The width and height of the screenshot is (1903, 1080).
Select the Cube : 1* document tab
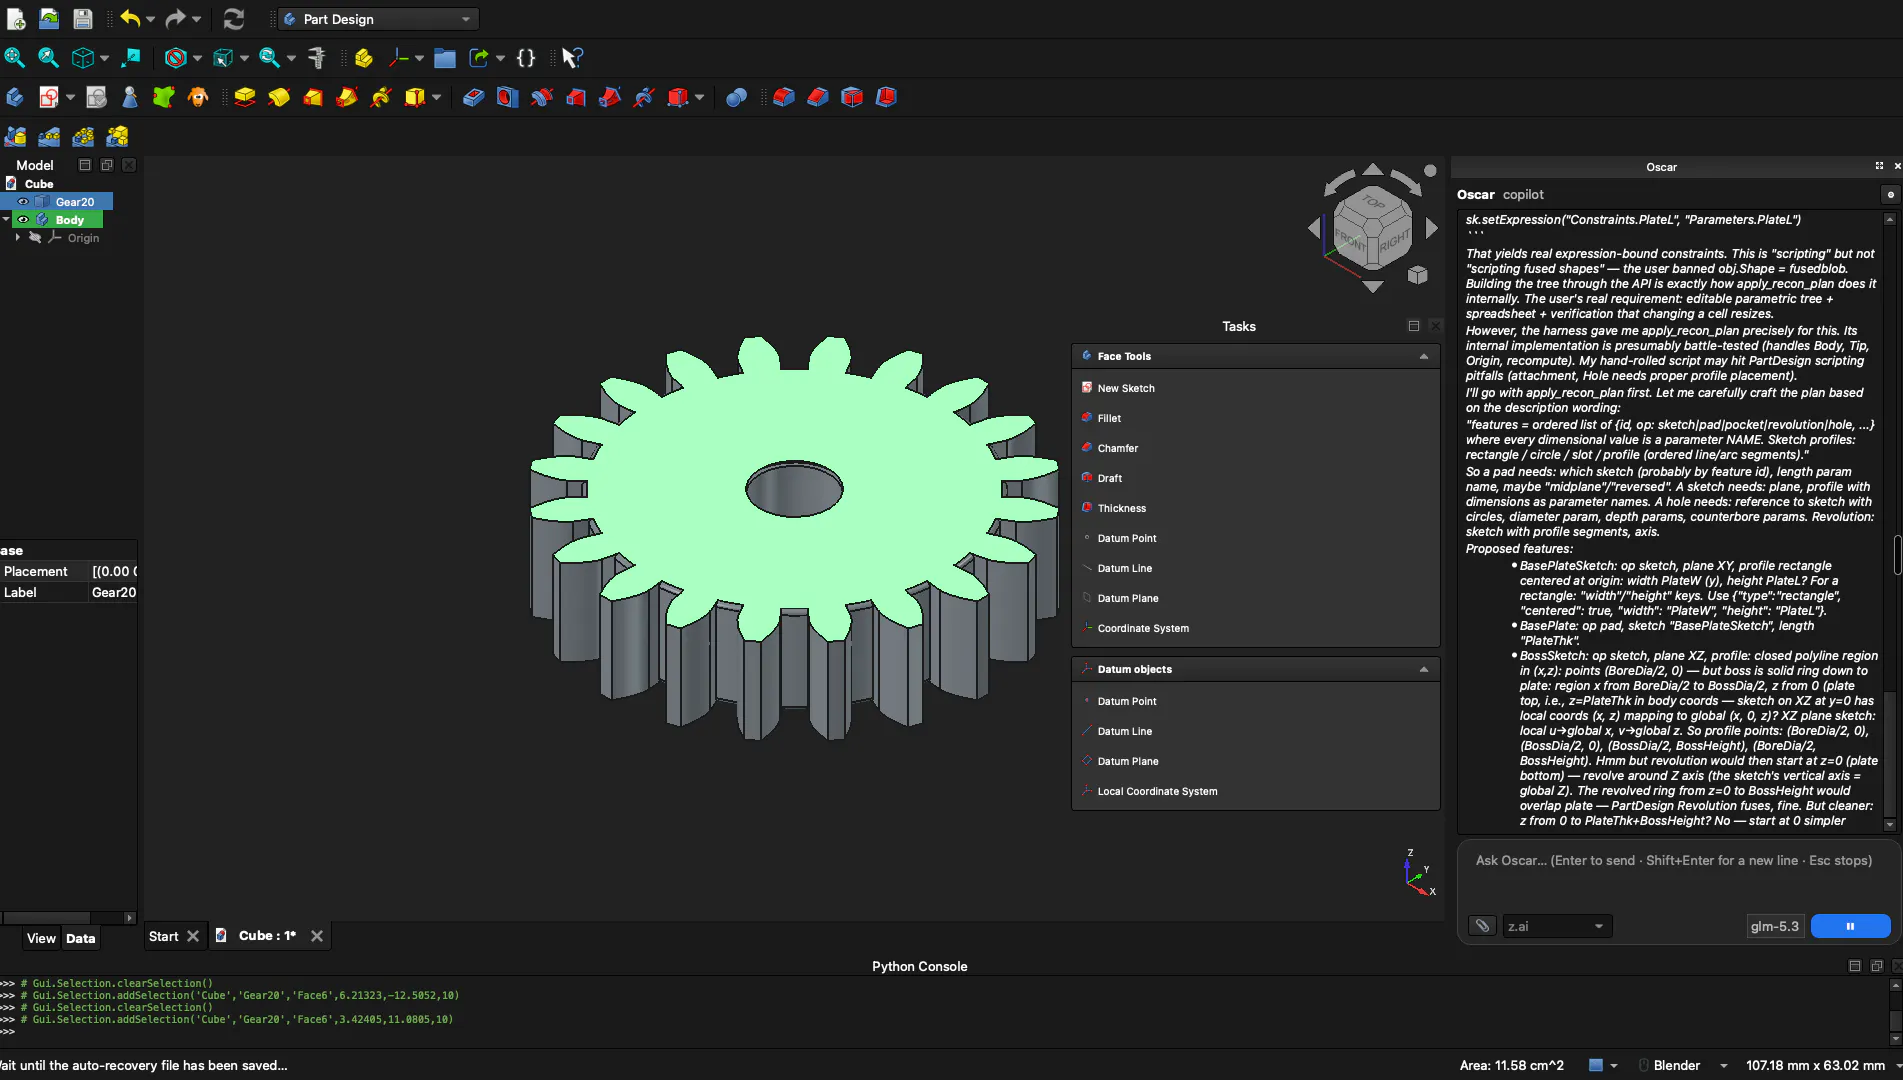(x=267, y=936)
